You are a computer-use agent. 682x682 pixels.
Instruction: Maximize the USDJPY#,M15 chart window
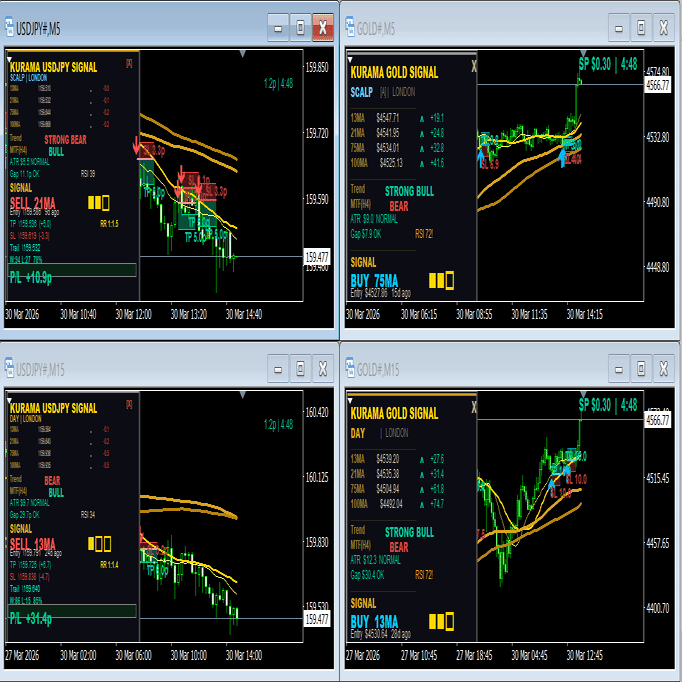(x=301, y=369)
